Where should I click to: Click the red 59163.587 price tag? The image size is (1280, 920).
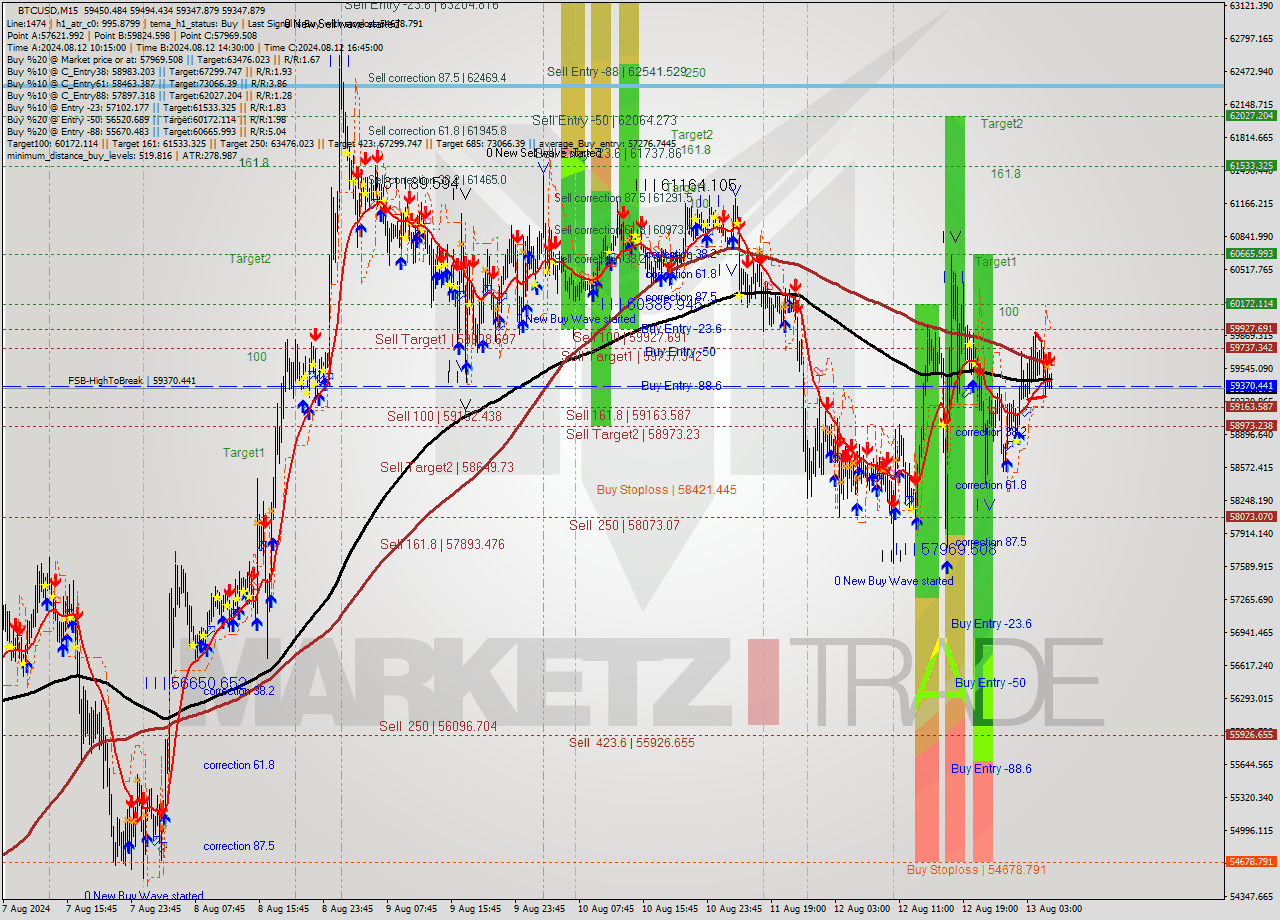pyautogui.click(x=1251, y=406)
